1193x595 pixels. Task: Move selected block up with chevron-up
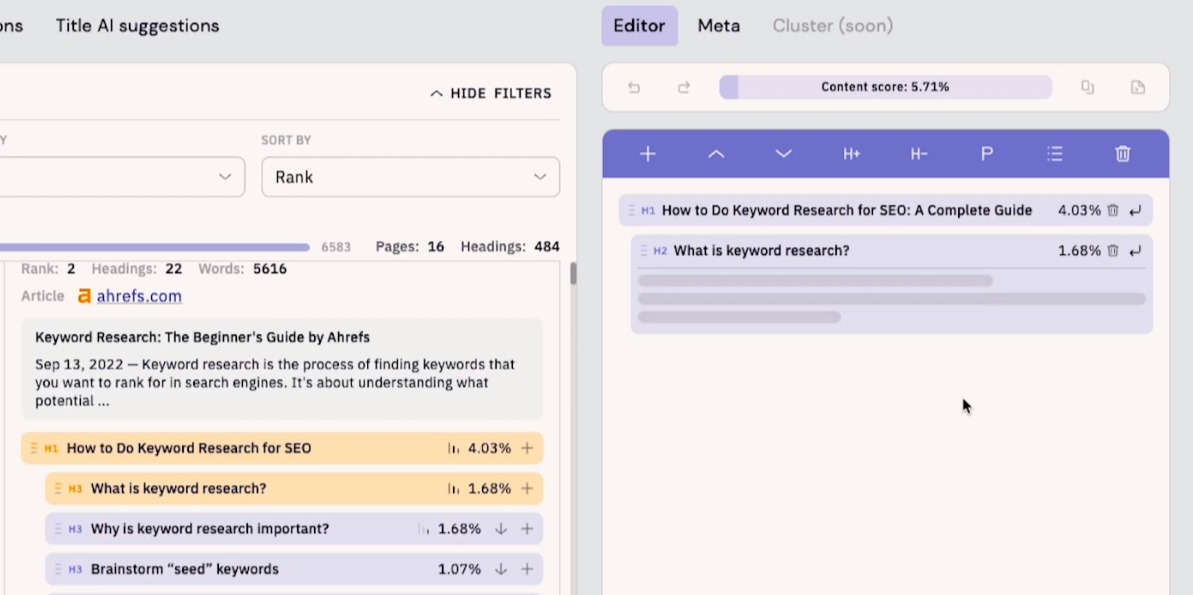tap(716, 154)
